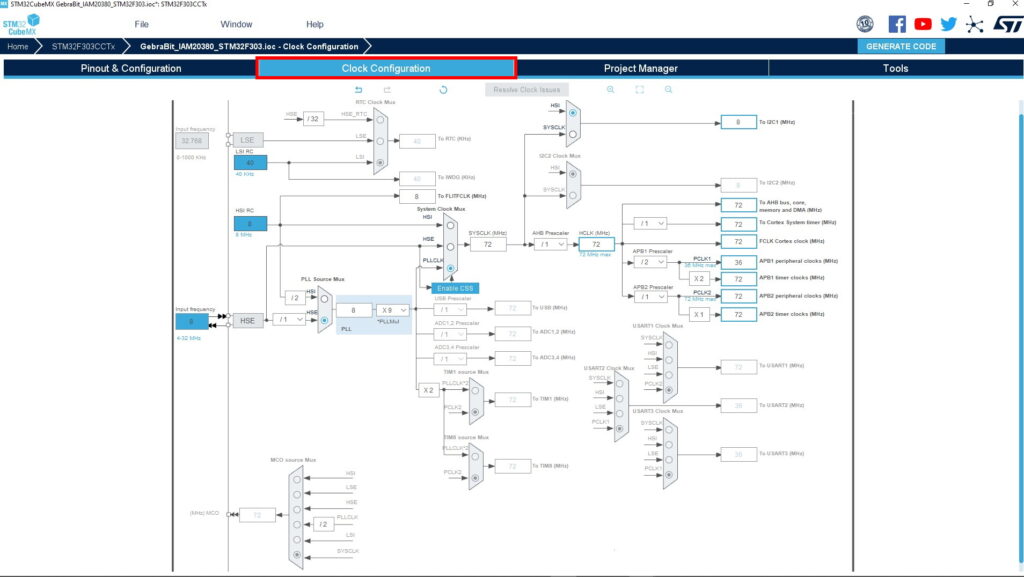This screenshot has height=577, width=1024.
Task: Open the APB1 Prescaler /2 dropdown
Action: pos(650,262)
